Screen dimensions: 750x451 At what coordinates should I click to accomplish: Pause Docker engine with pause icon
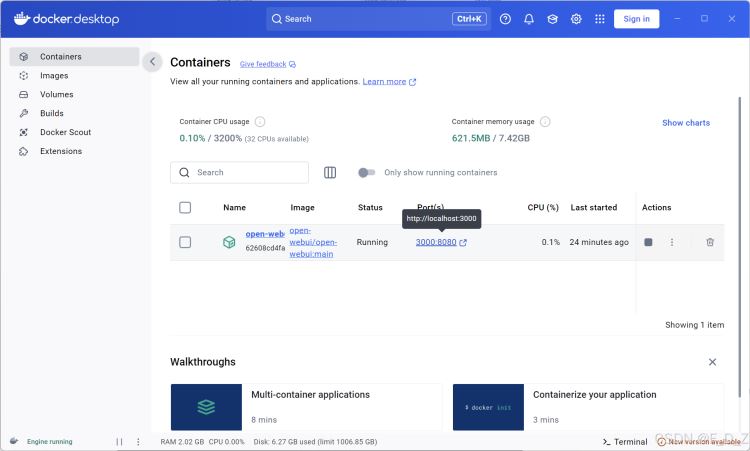coord(119,441)
